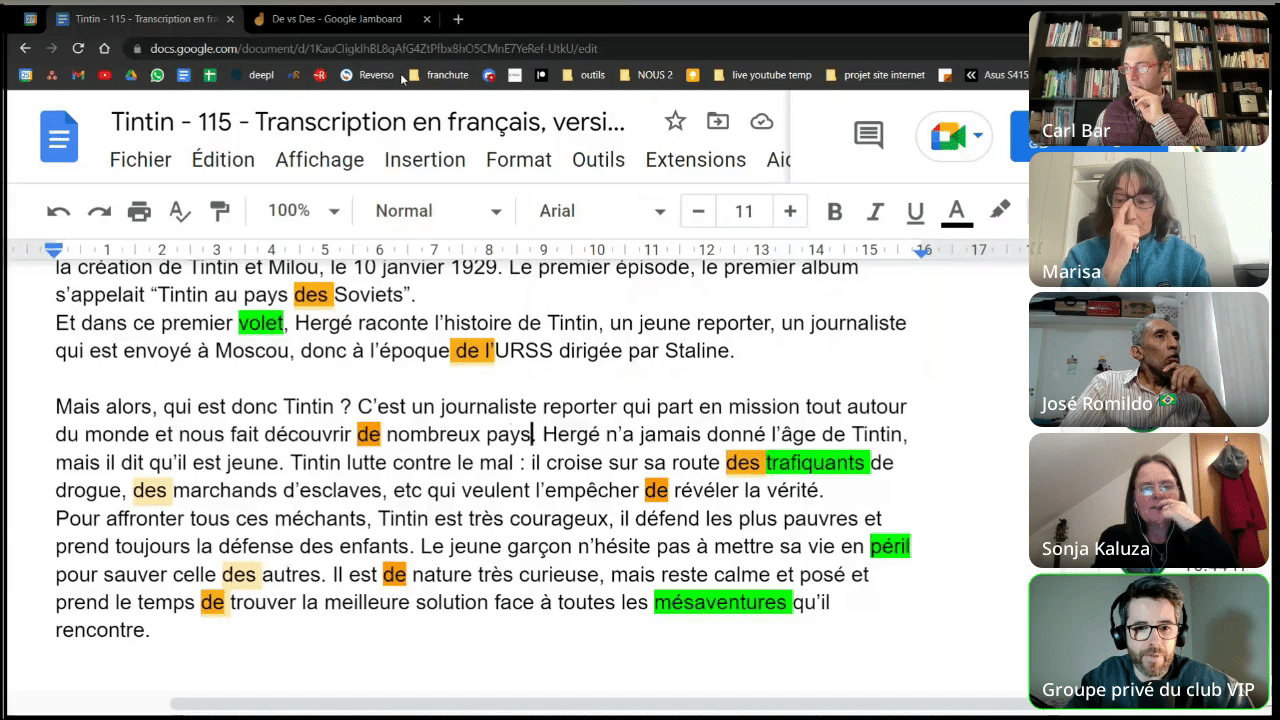Open live youtube temp bookmark folder

(763, 75)
